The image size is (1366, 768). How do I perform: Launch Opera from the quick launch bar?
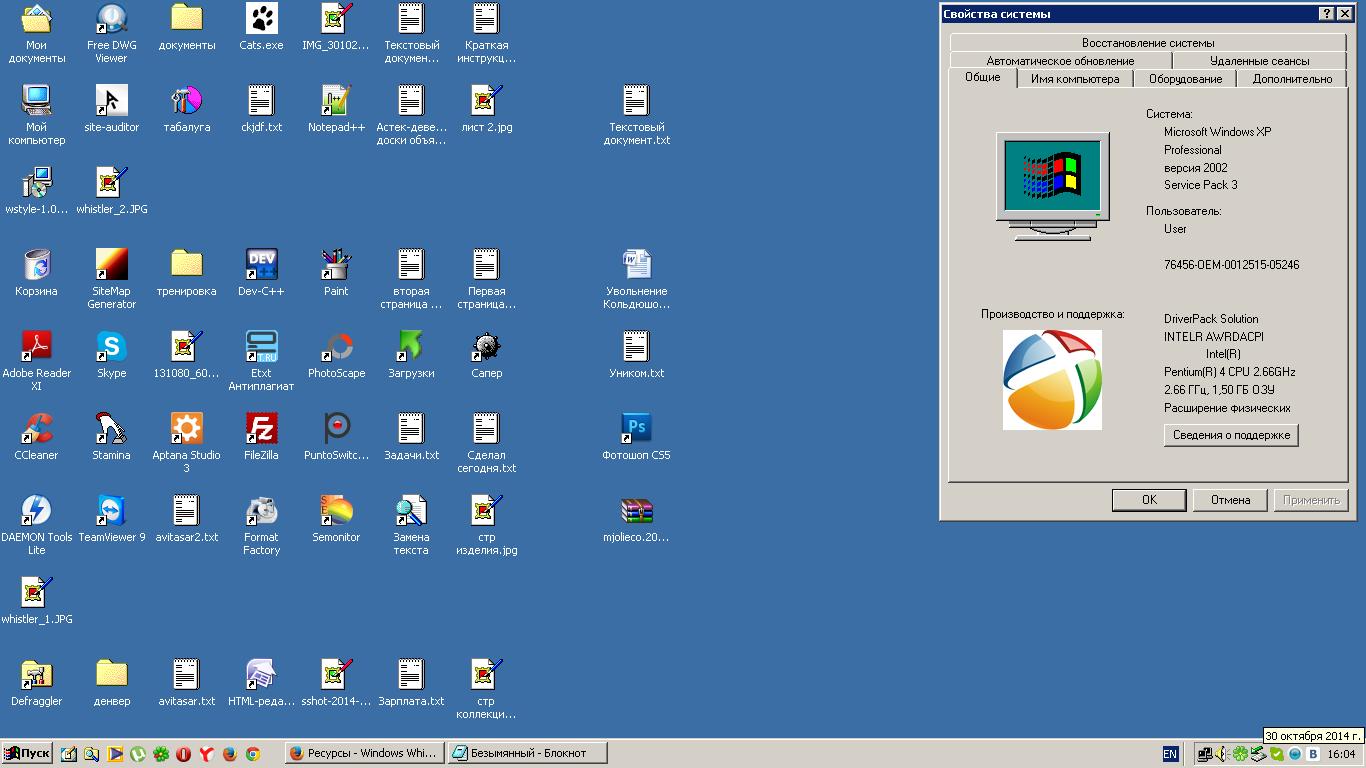point(184,754)
